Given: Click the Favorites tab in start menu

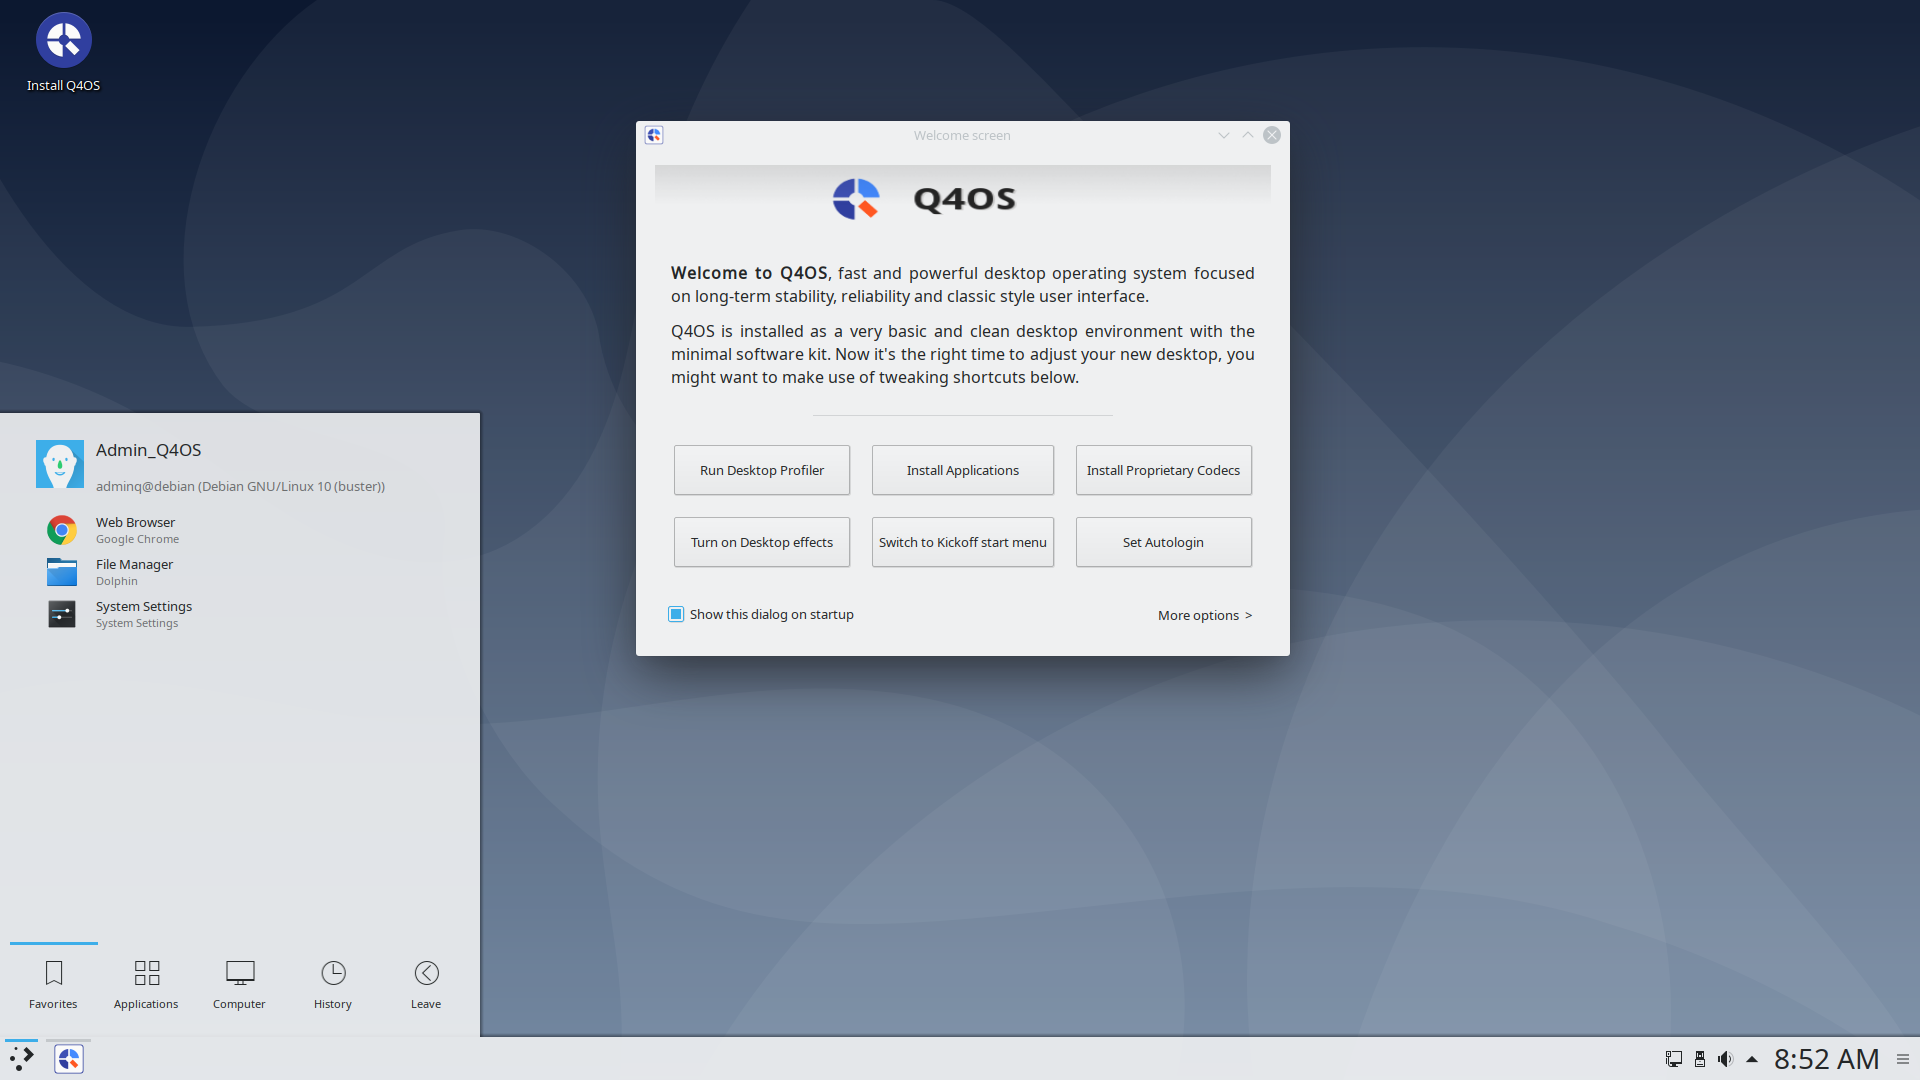Looking at the screenshot, I should pos(53,982).
